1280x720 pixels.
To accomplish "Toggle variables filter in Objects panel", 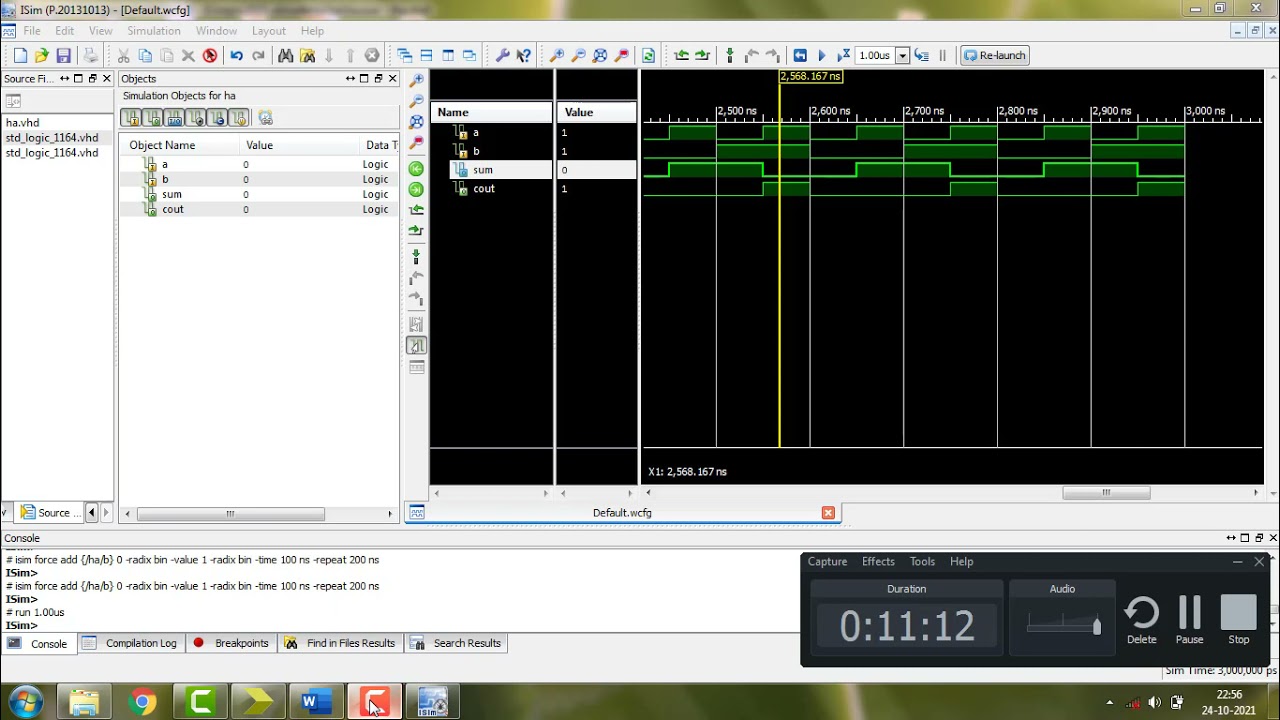I will click(238, 118).
